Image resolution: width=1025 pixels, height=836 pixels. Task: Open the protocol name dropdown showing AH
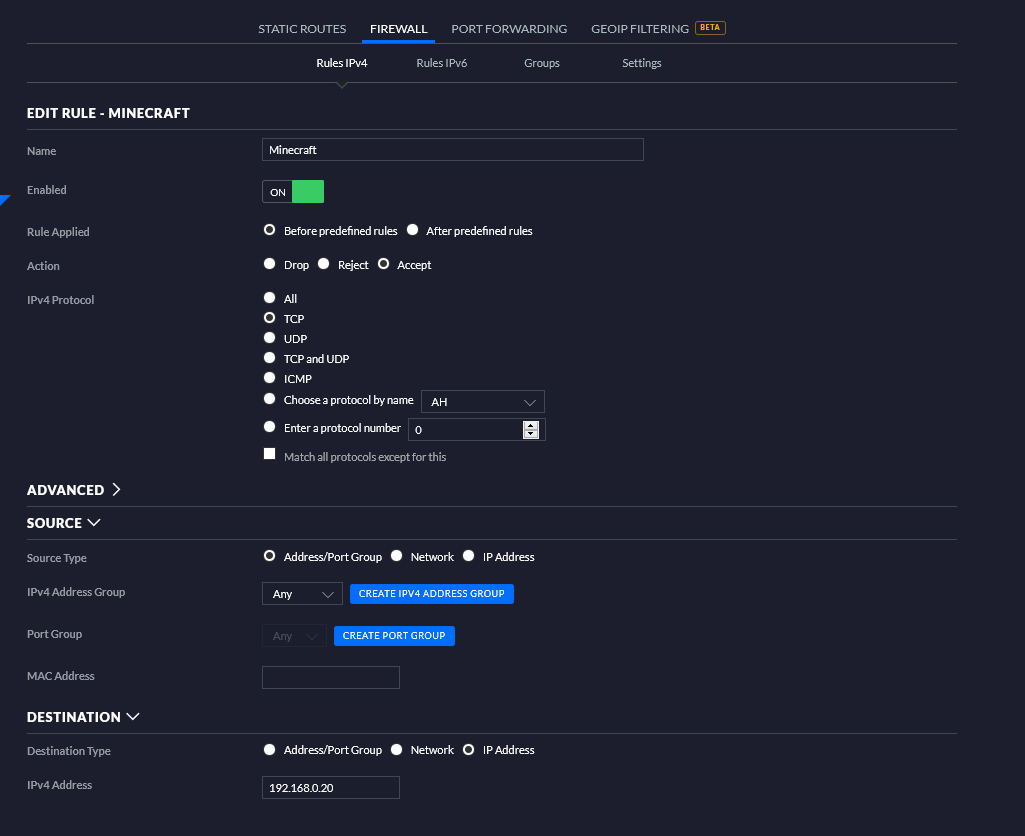[483, 402]
